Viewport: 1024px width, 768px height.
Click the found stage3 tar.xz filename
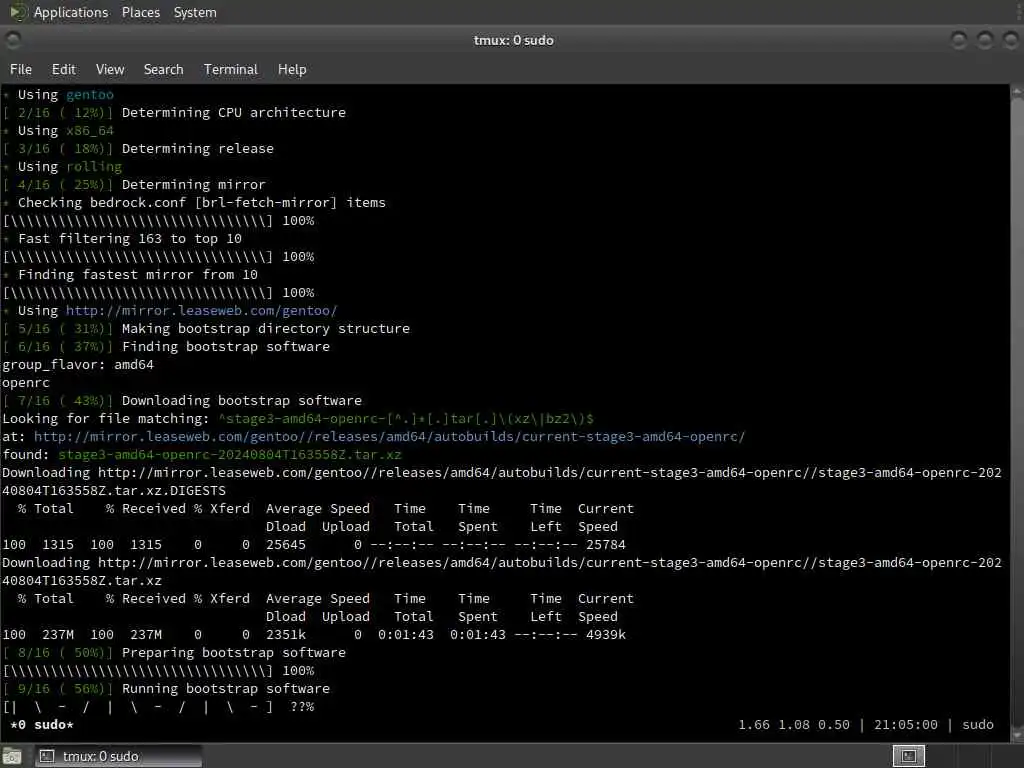(230, 455)
